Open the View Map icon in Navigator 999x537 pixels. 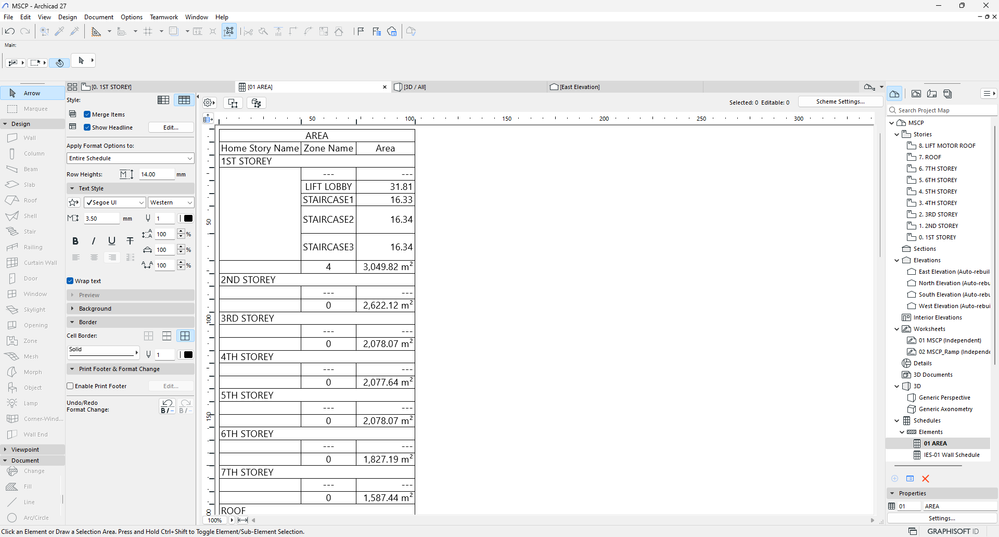(916, 94)
